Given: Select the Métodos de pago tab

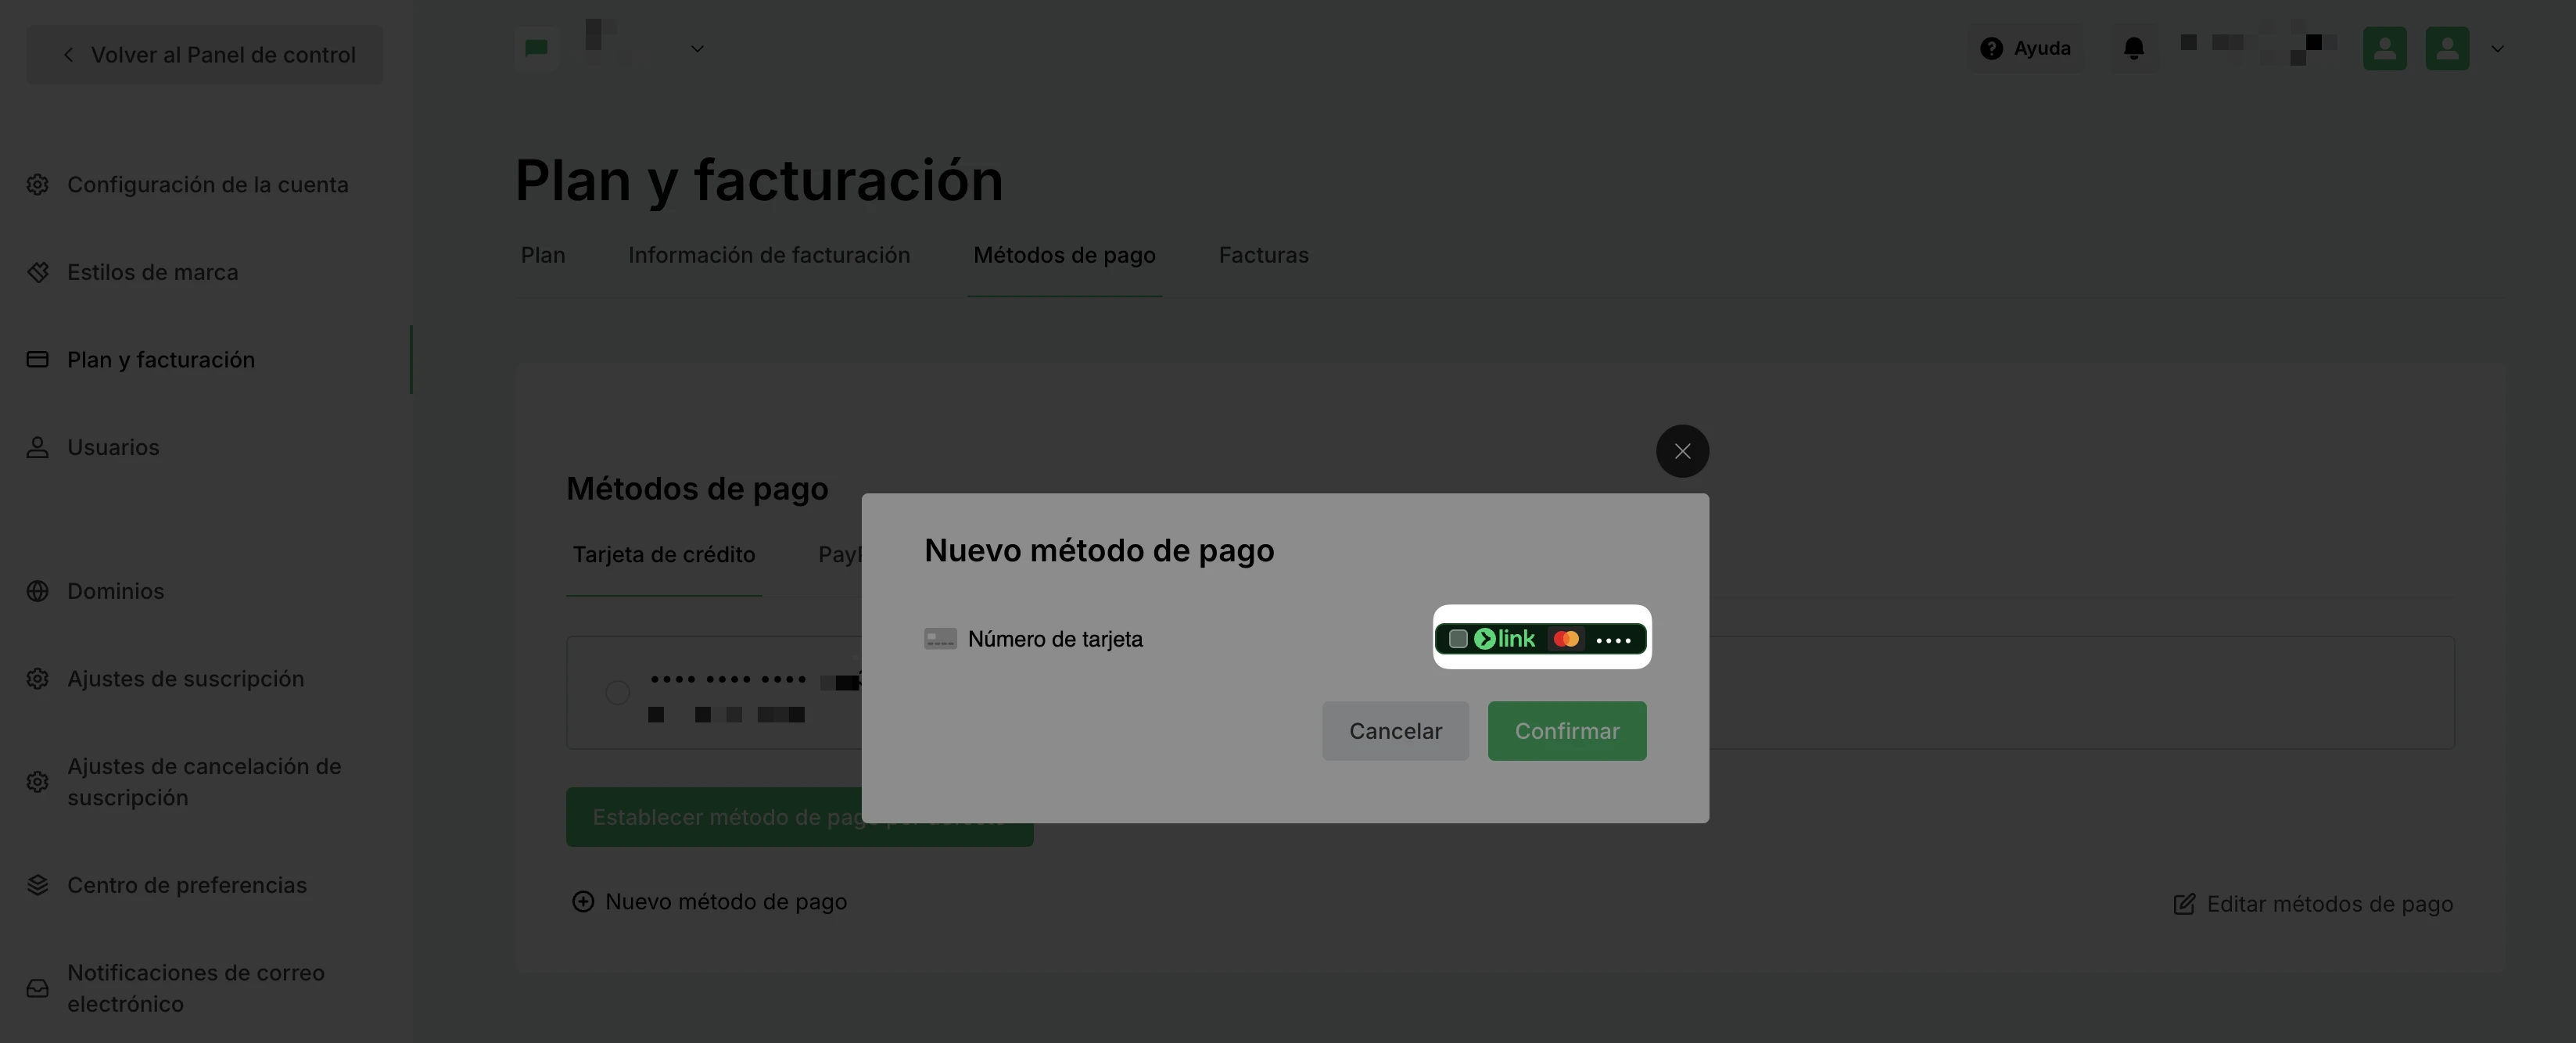Looking at the screenshot, I should pyautogui.click(x=1064, y=255).
